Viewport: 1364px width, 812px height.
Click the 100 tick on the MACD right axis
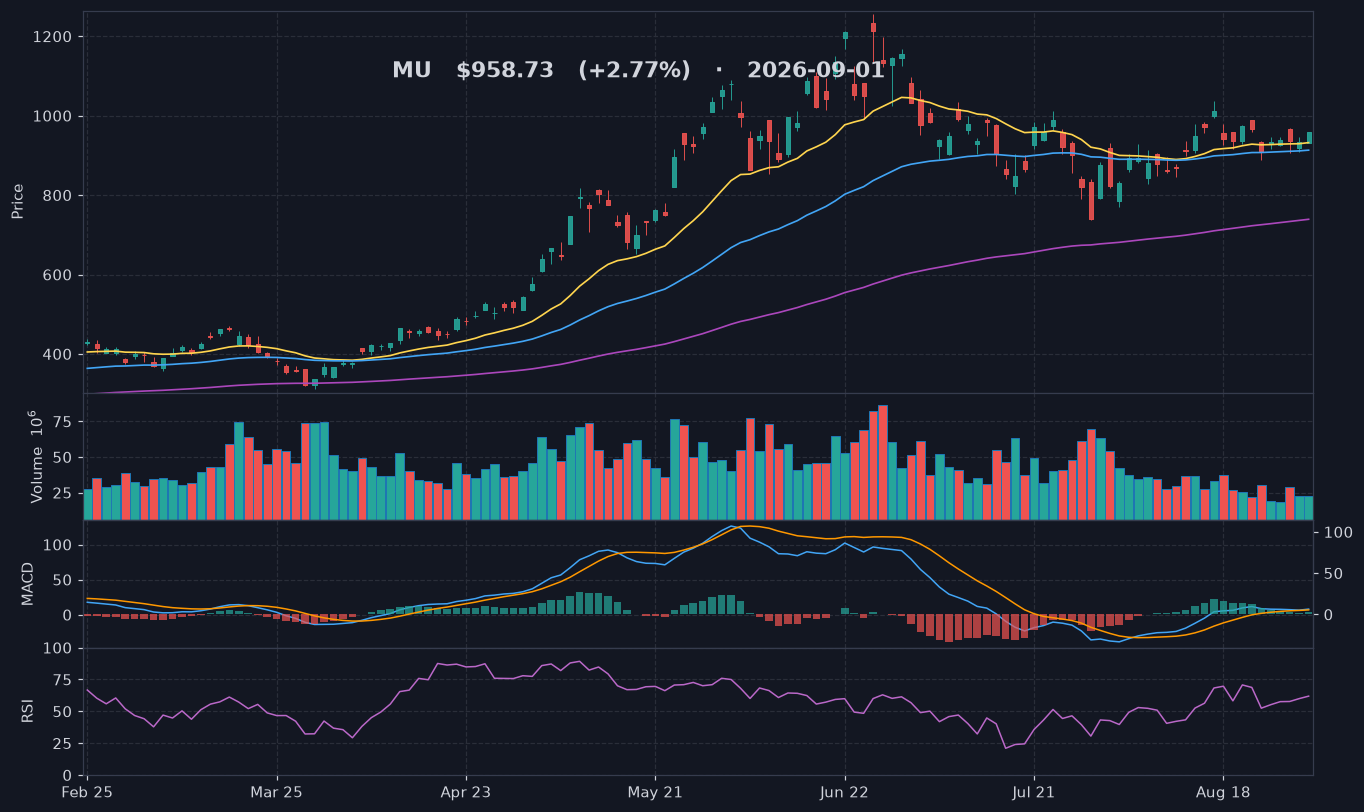1339,533
